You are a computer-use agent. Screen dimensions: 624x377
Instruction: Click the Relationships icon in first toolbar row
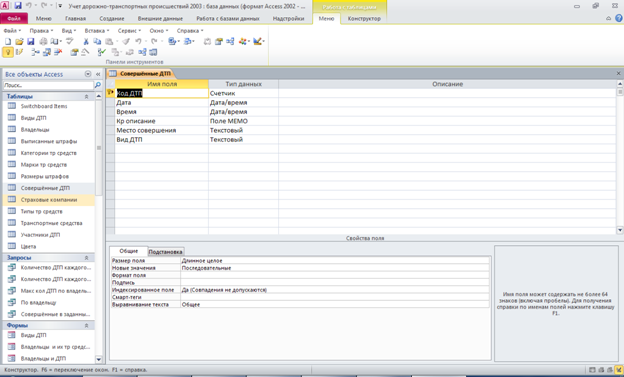click(230, 41)
